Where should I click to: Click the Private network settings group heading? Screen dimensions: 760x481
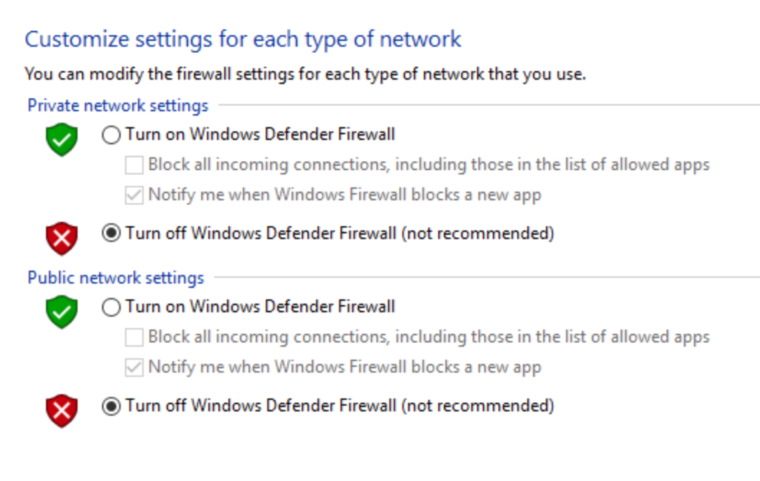118,105
